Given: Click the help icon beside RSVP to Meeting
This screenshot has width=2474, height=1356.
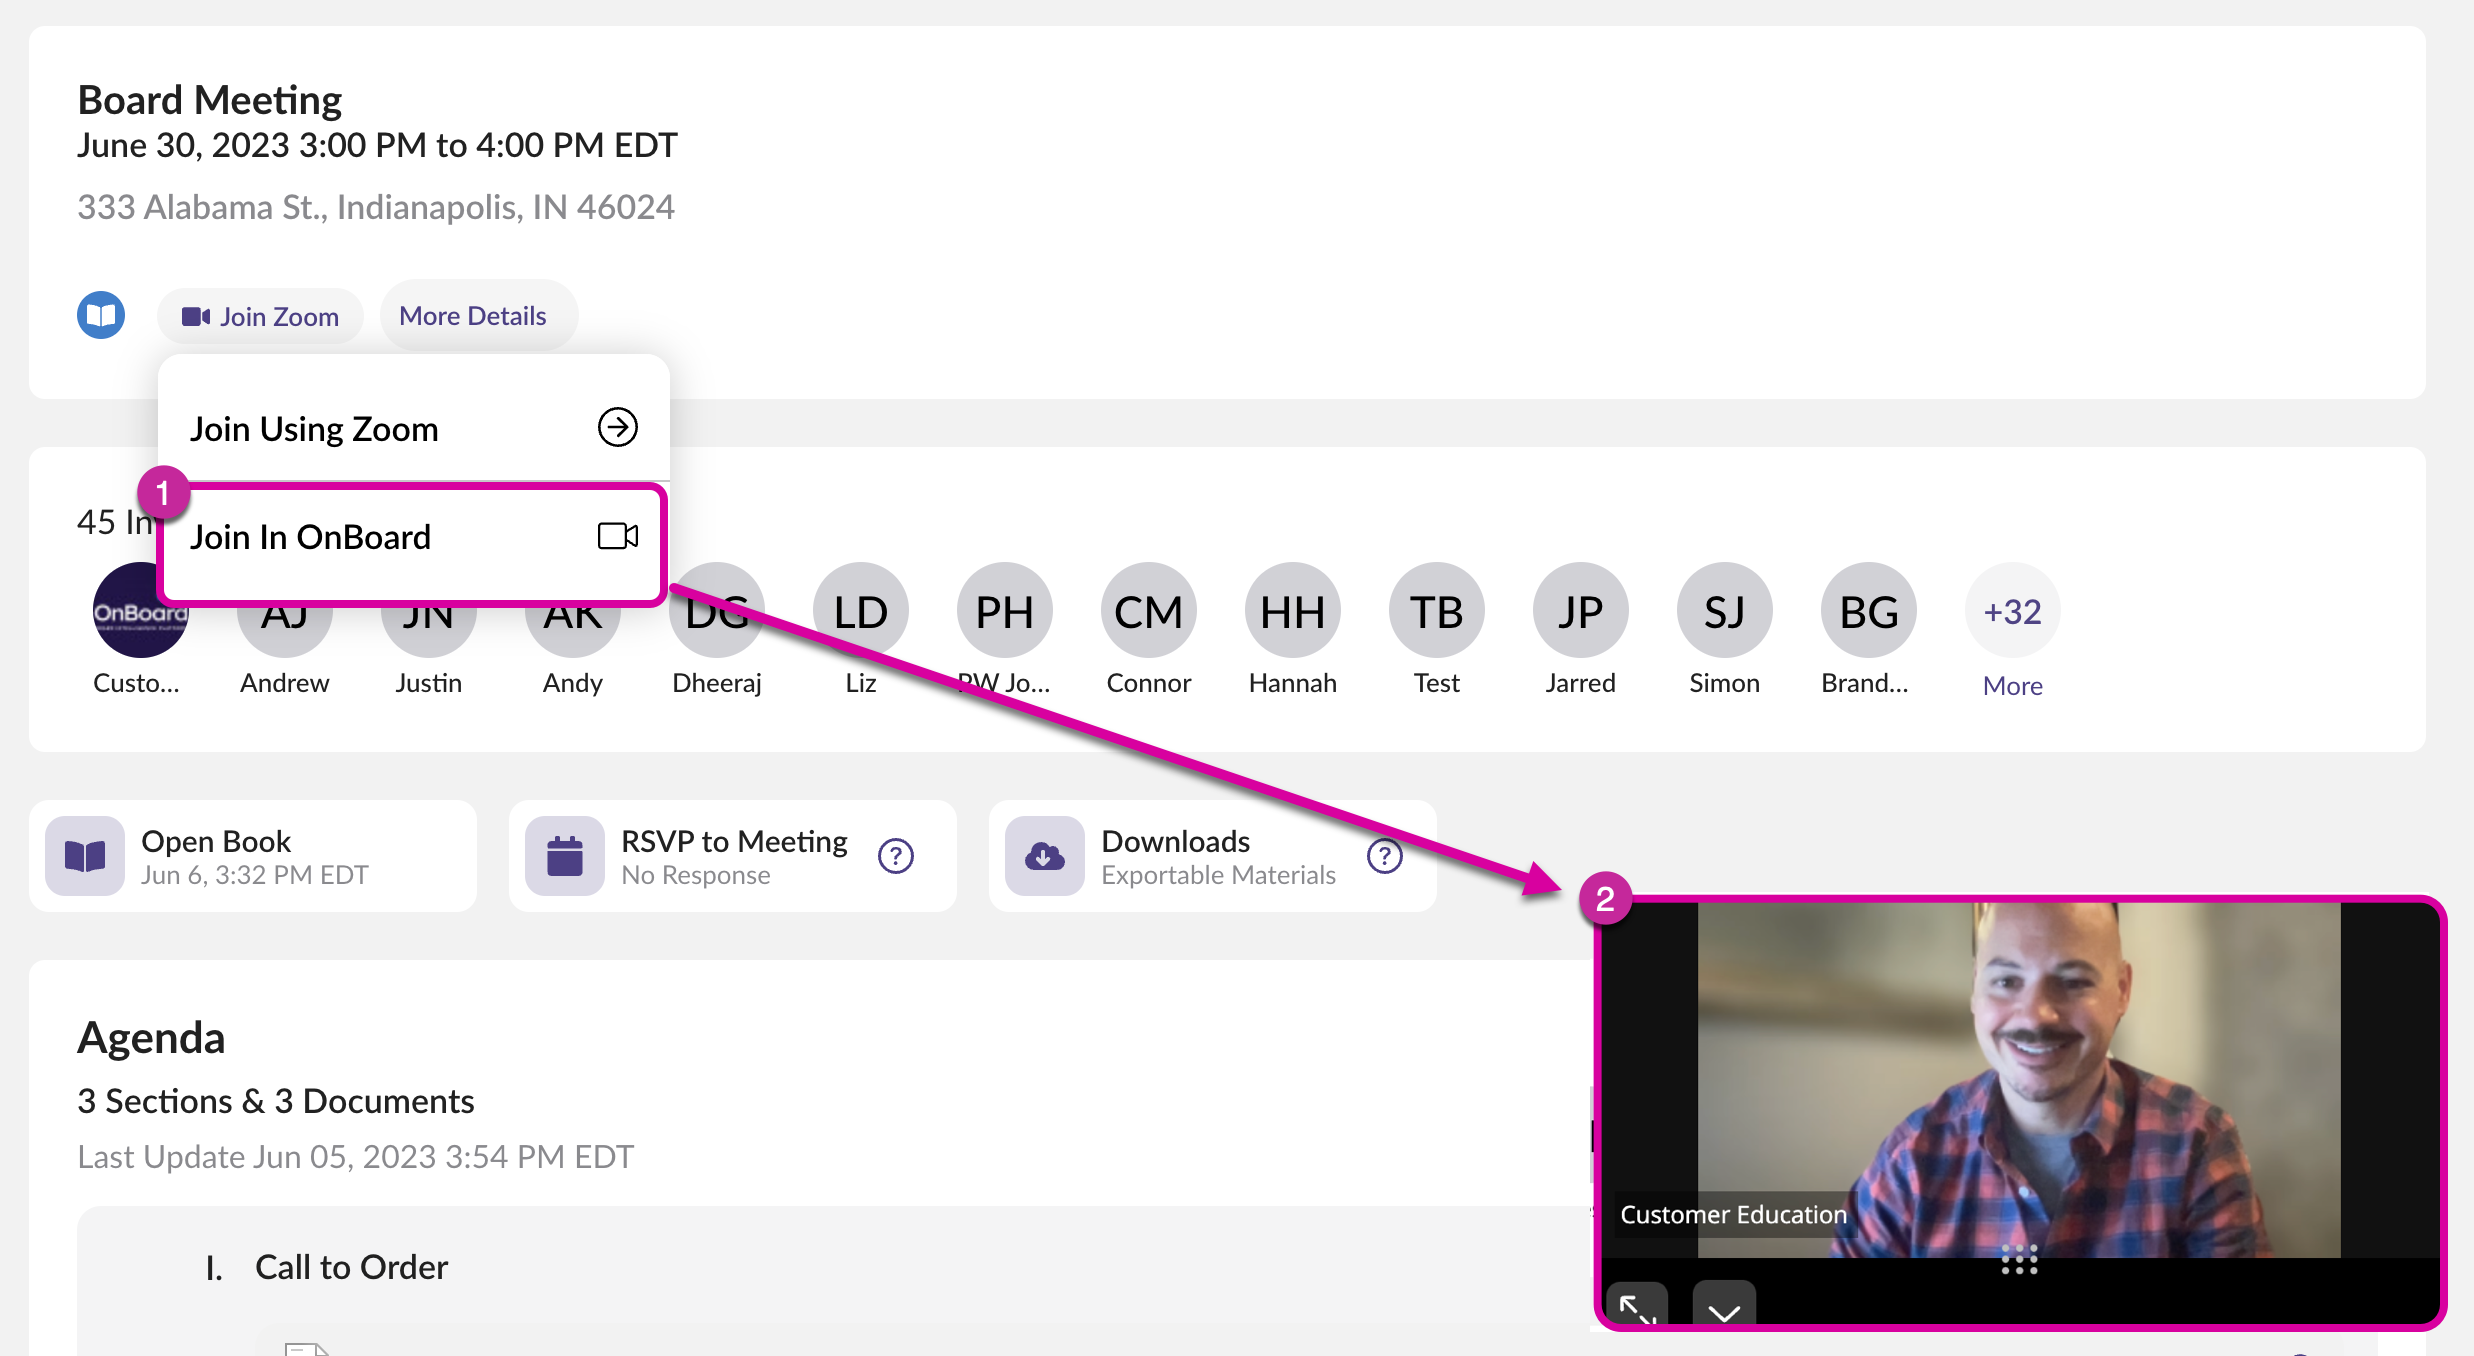Looking at the screenshot, I should (x=896, y=856).
